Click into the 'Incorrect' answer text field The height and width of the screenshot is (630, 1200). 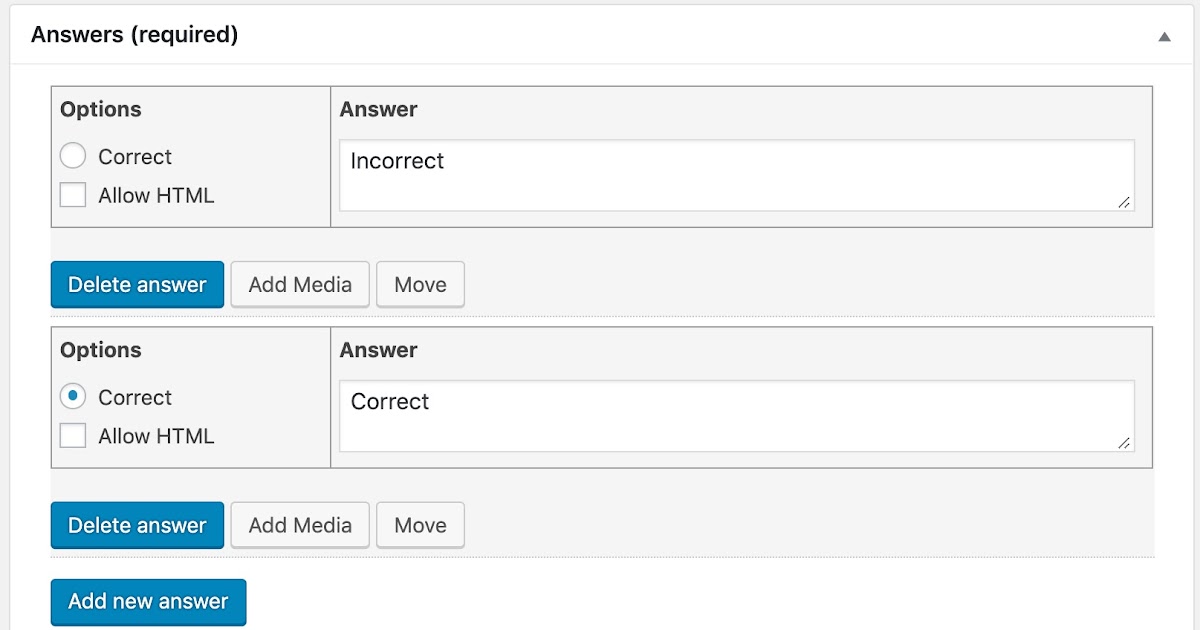point(736,175)
